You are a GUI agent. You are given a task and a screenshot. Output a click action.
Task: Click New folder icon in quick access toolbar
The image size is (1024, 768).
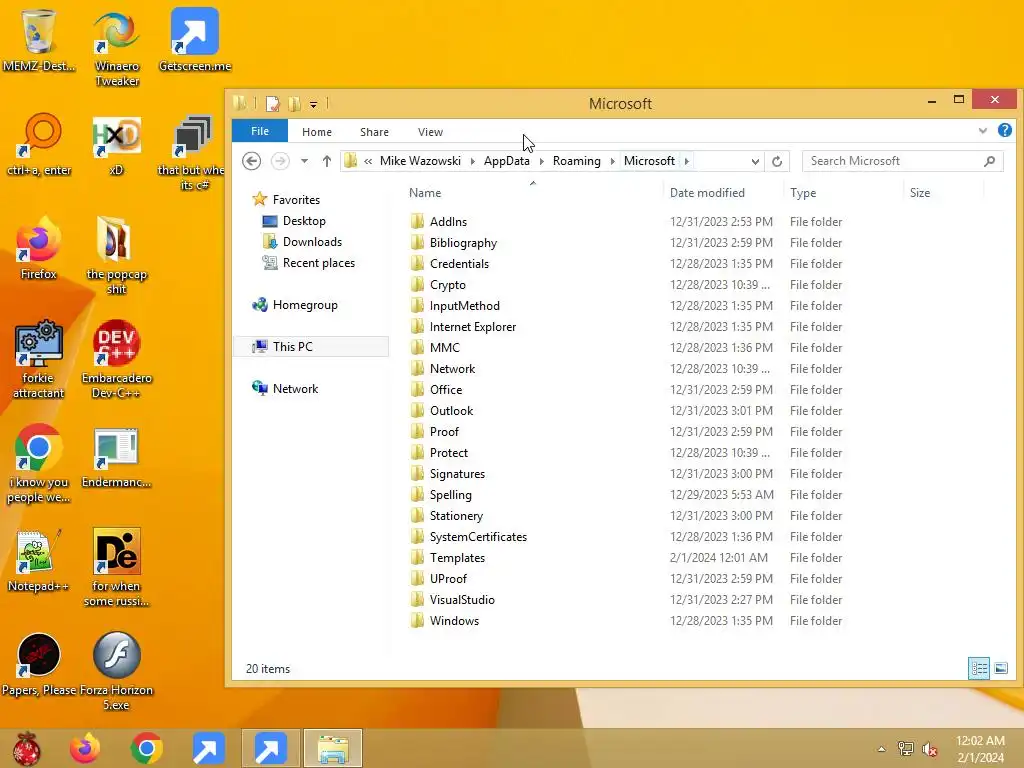[295, 104]
